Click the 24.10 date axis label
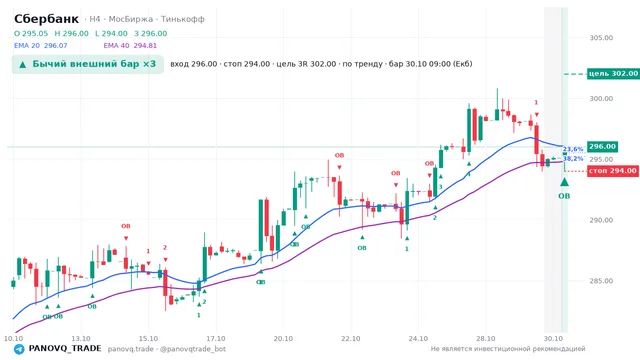The height and width of the screenshot is (360, 640). point(418,338)
